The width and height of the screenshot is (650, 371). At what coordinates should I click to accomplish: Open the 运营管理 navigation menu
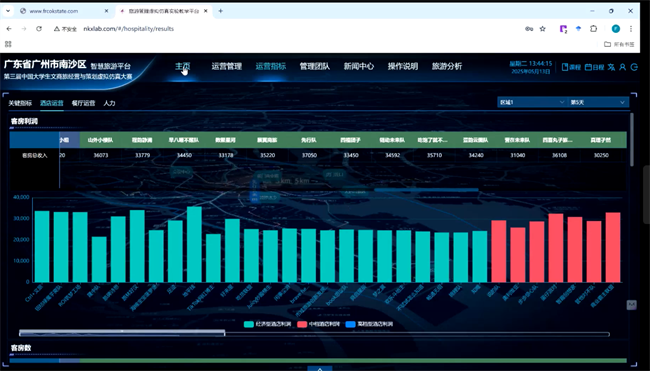[x=226, y=66]
